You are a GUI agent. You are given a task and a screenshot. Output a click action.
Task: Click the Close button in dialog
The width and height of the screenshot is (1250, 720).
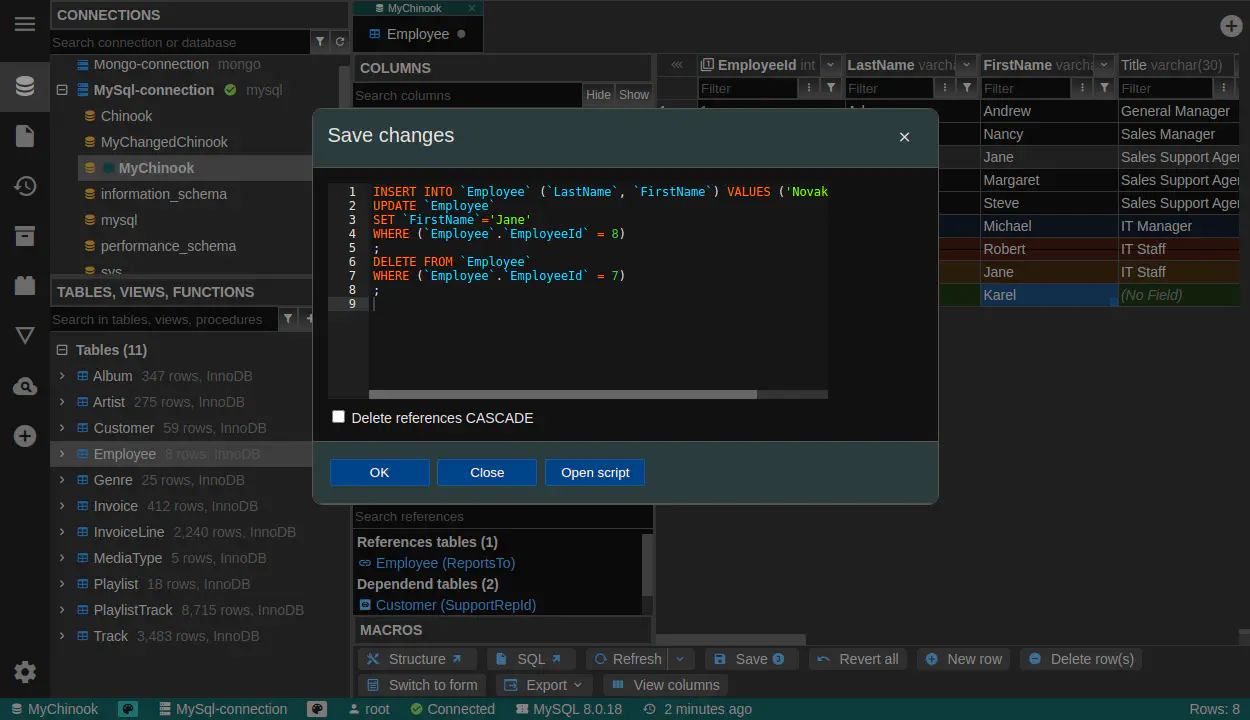click(x=487, y=472)
